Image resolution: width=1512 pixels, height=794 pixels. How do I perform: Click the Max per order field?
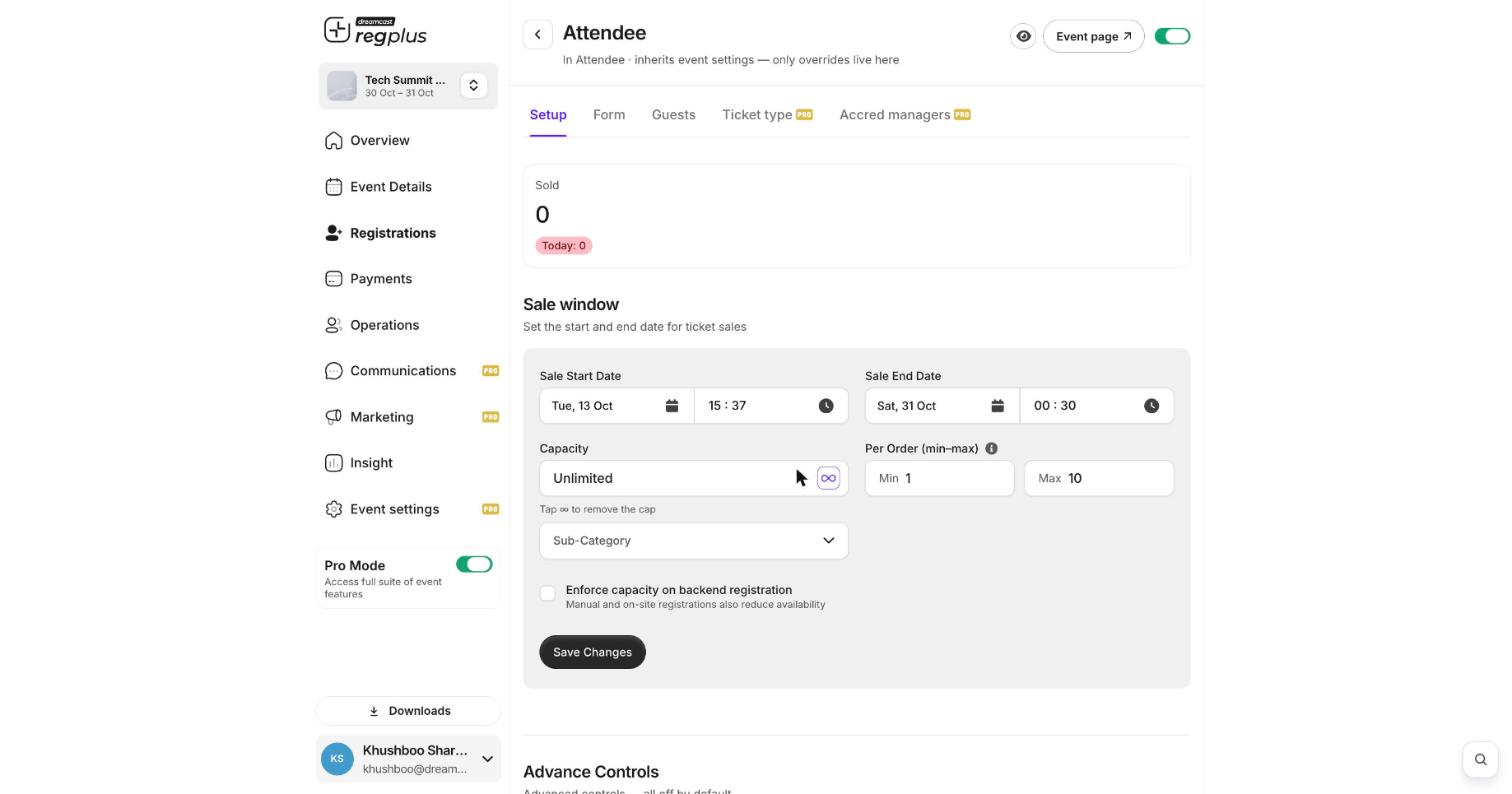pyautogui.click(x=1099, y=478)
